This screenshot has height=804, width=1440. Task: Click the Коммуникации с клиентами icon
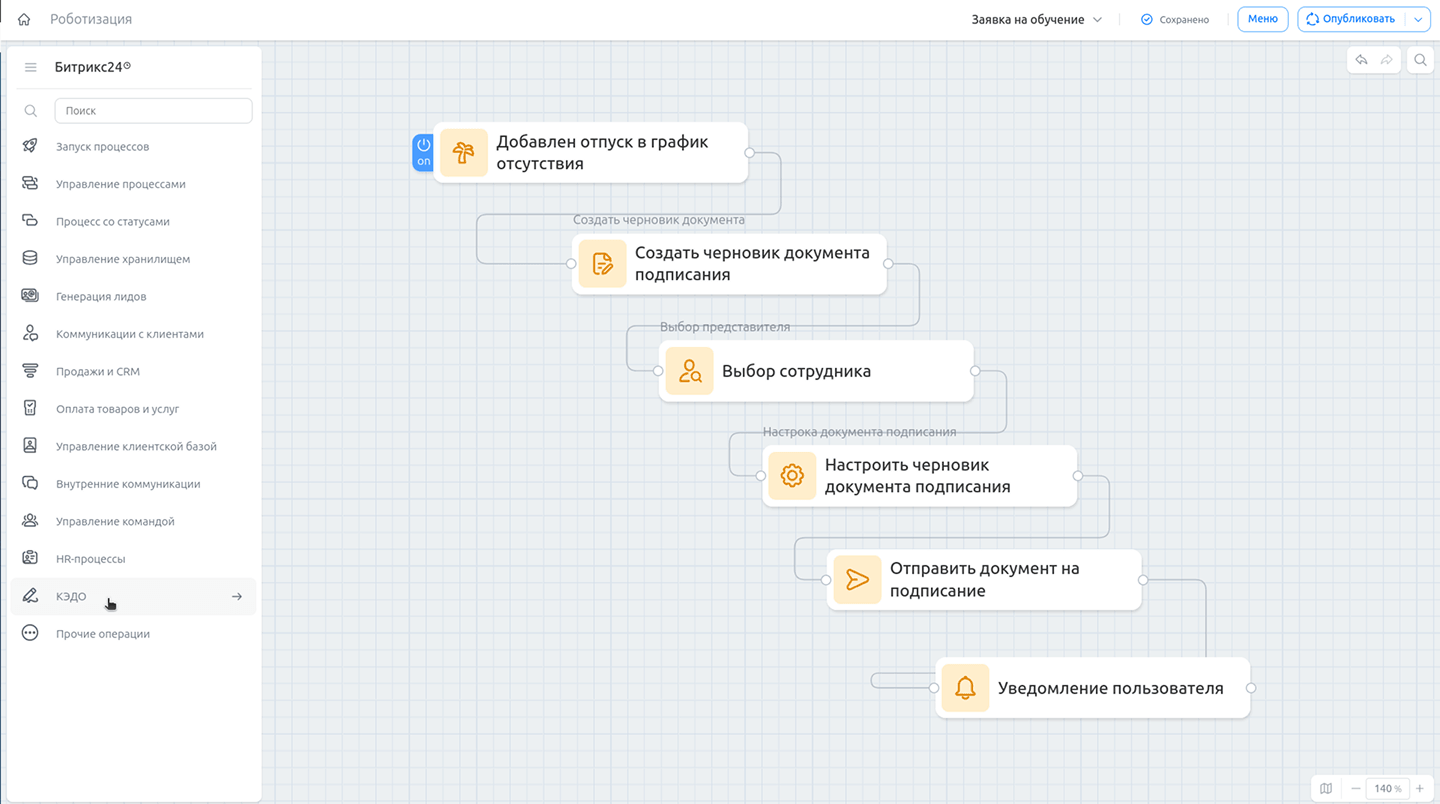pyautogui.click(x=30, y=333)
